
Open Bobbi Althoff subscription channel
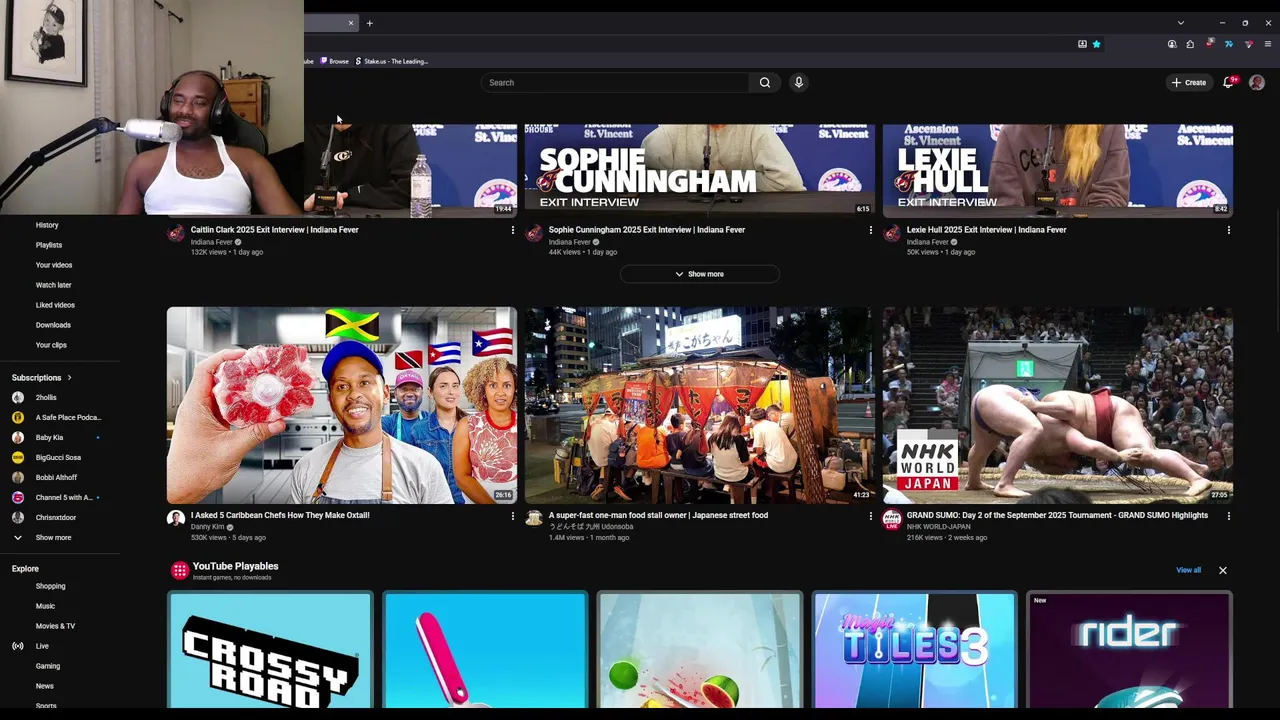pos(58,478)
